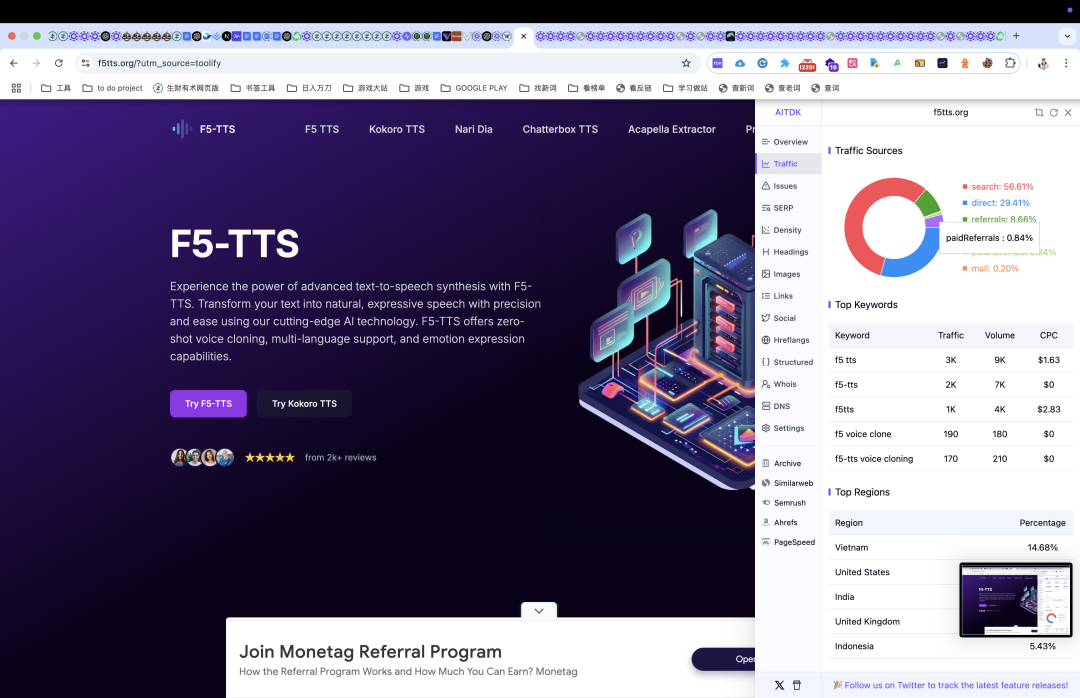Click the Join Monetag Referral Program ad title
The image size is (1080, 698).
(370, 652)
